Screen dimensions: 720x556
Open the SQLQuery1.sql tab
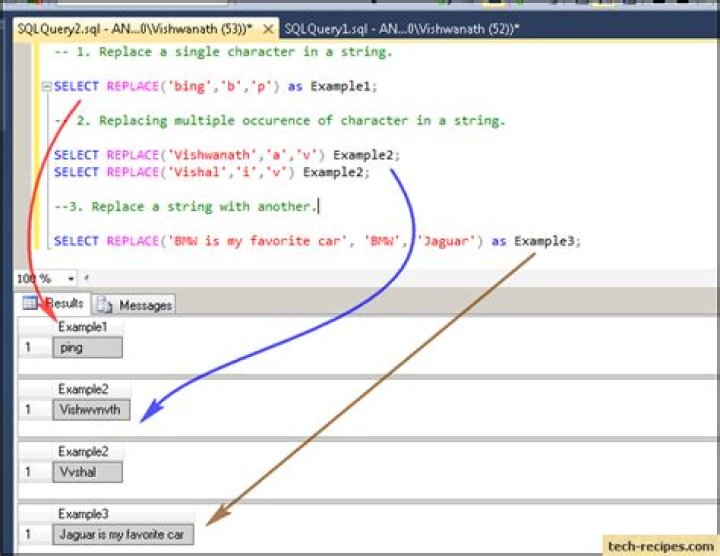[x=402, y=29]
